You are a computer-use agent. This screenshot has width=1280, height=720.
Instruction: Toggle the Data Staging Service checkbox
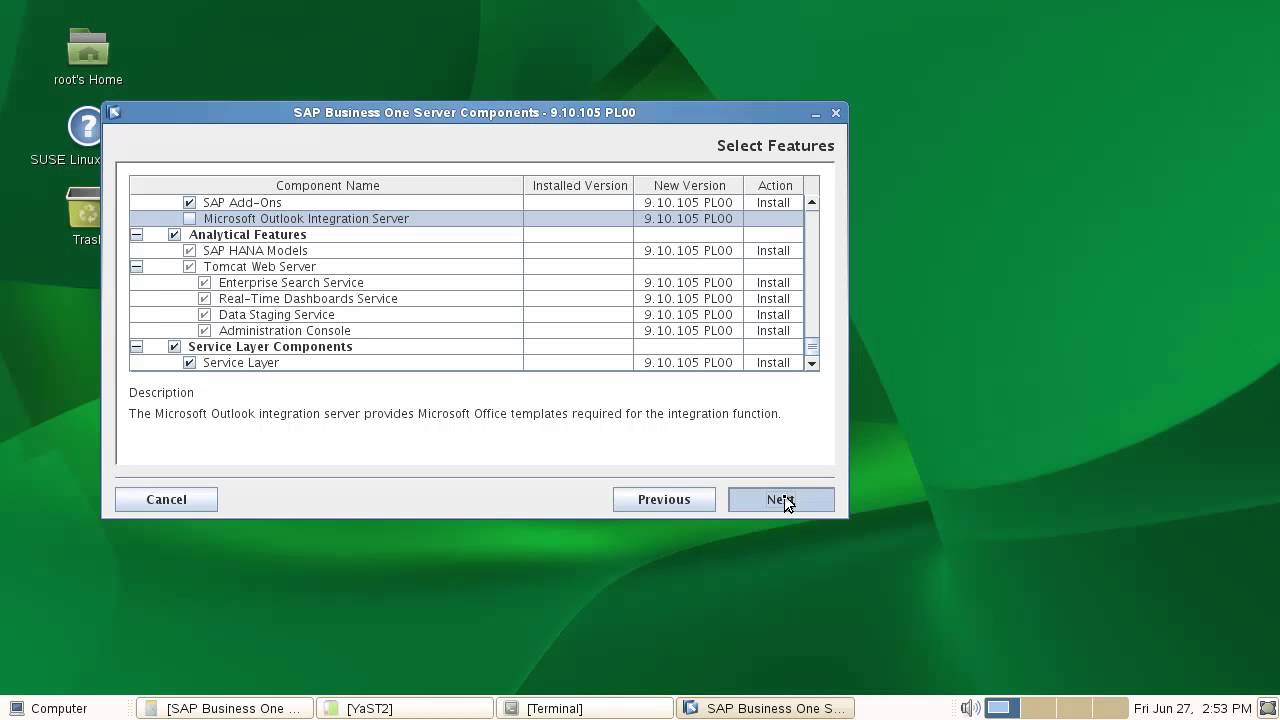tap(204, 315)
